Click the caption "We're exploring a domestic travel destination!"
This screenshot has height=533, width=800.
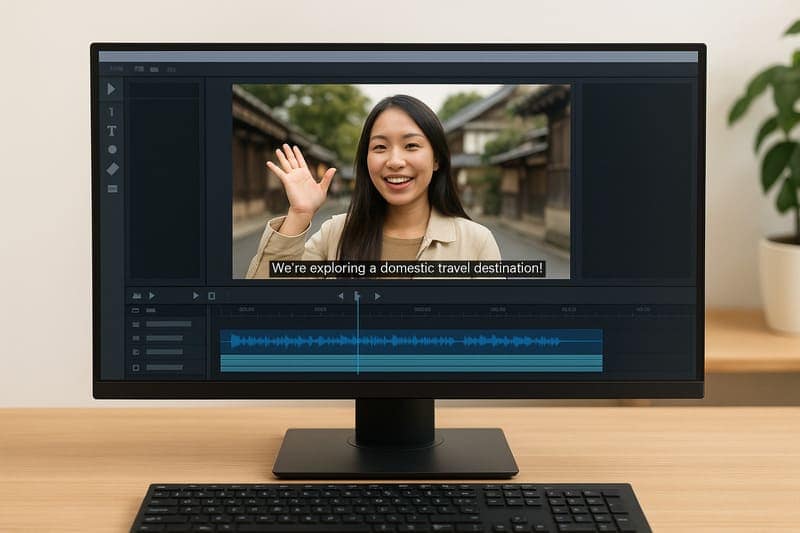407,268
